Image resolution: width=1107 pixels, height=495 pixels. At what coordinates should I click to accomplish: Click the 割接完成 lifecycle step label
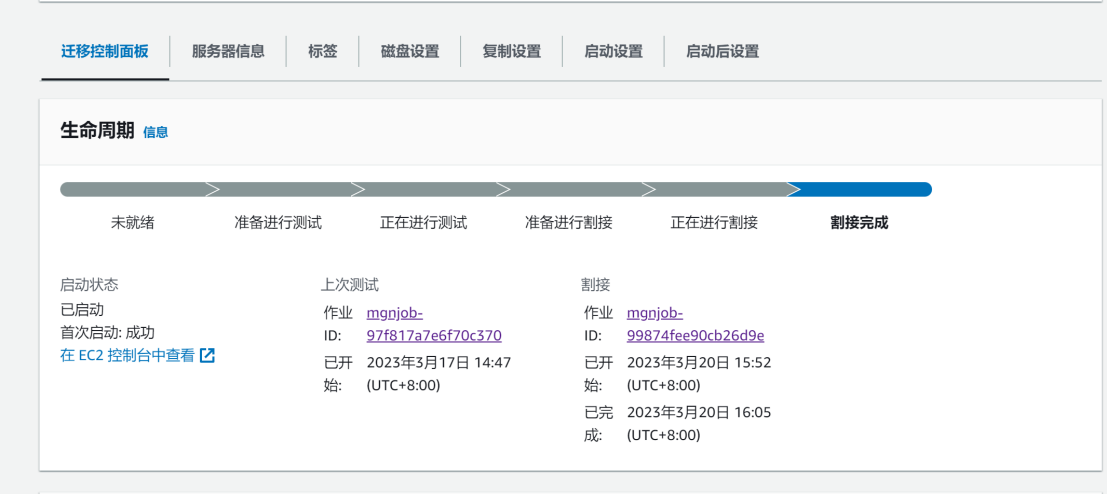coord(859,223)
